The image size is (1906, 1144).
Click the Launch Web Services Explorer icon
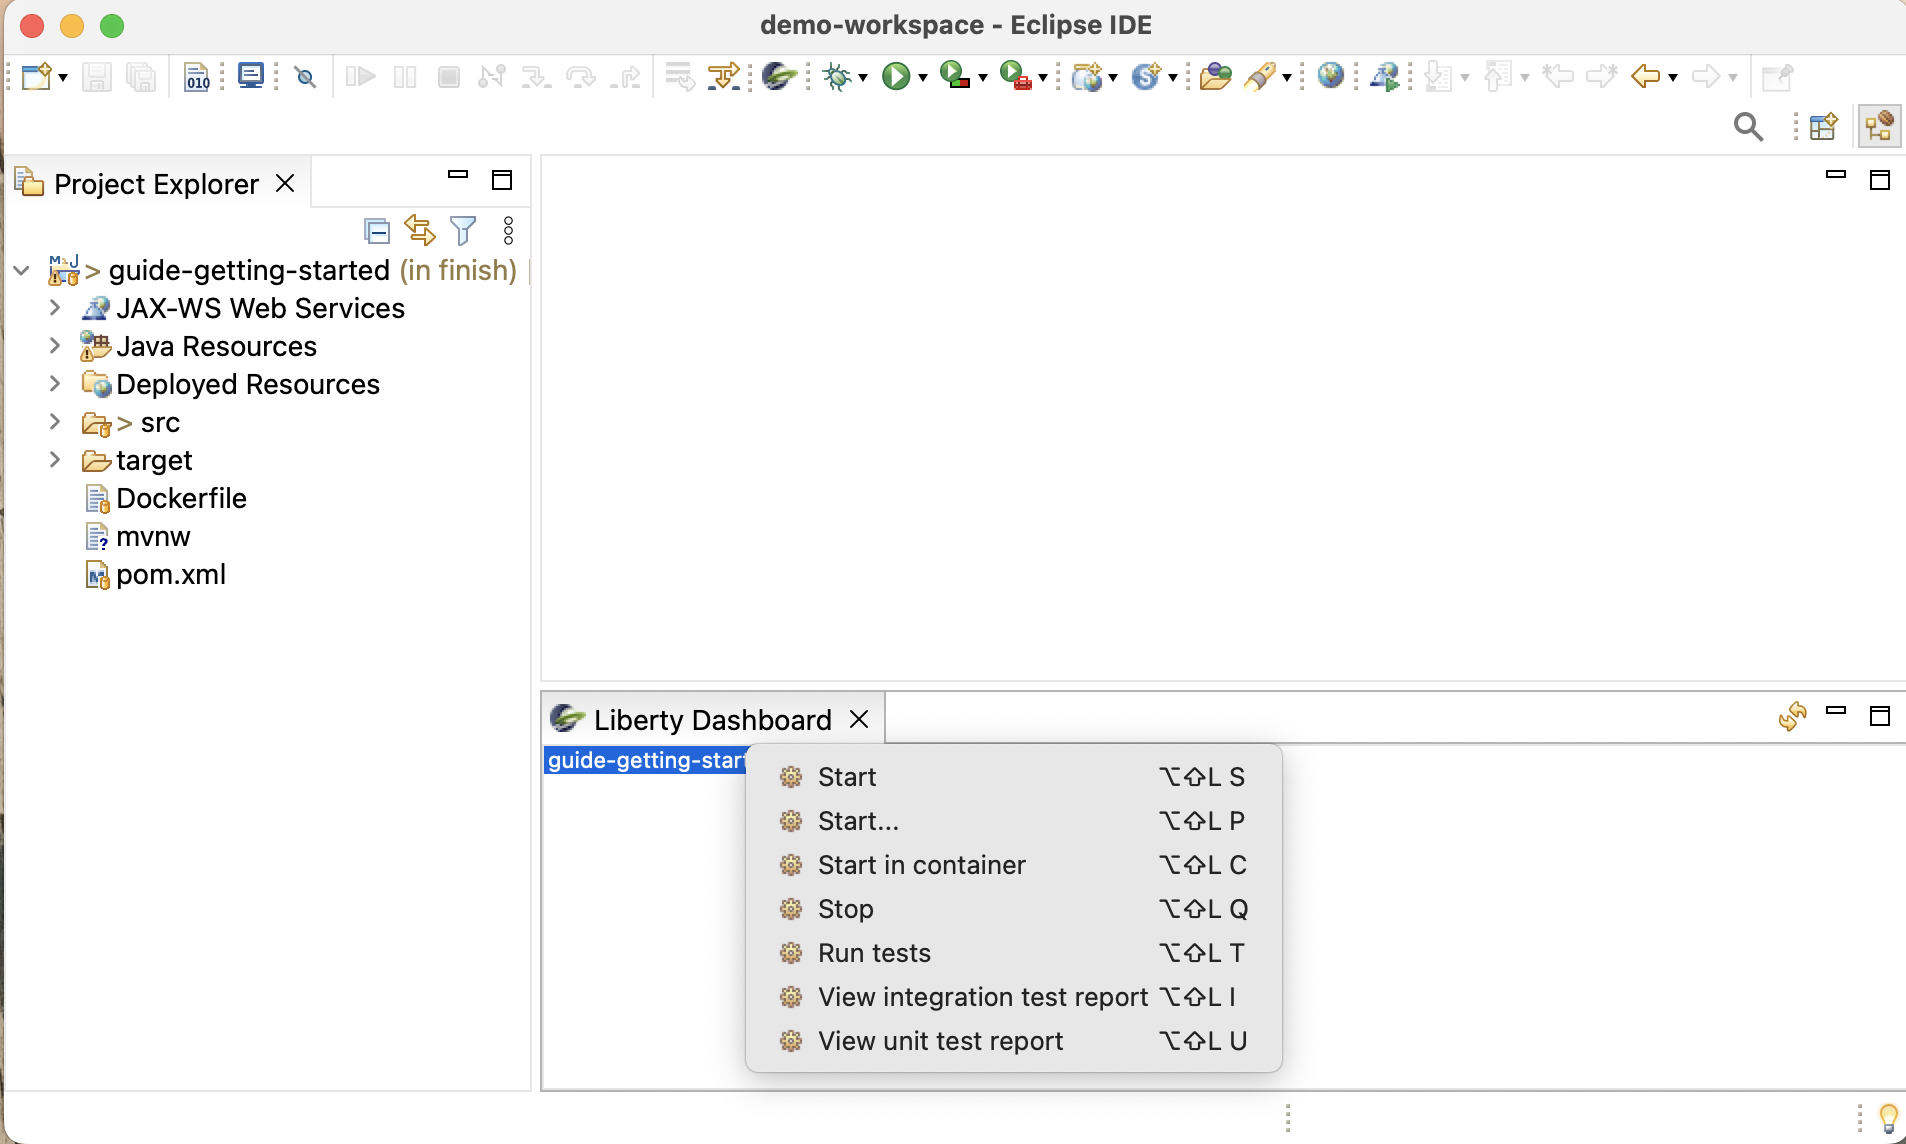pos(1385,77)
